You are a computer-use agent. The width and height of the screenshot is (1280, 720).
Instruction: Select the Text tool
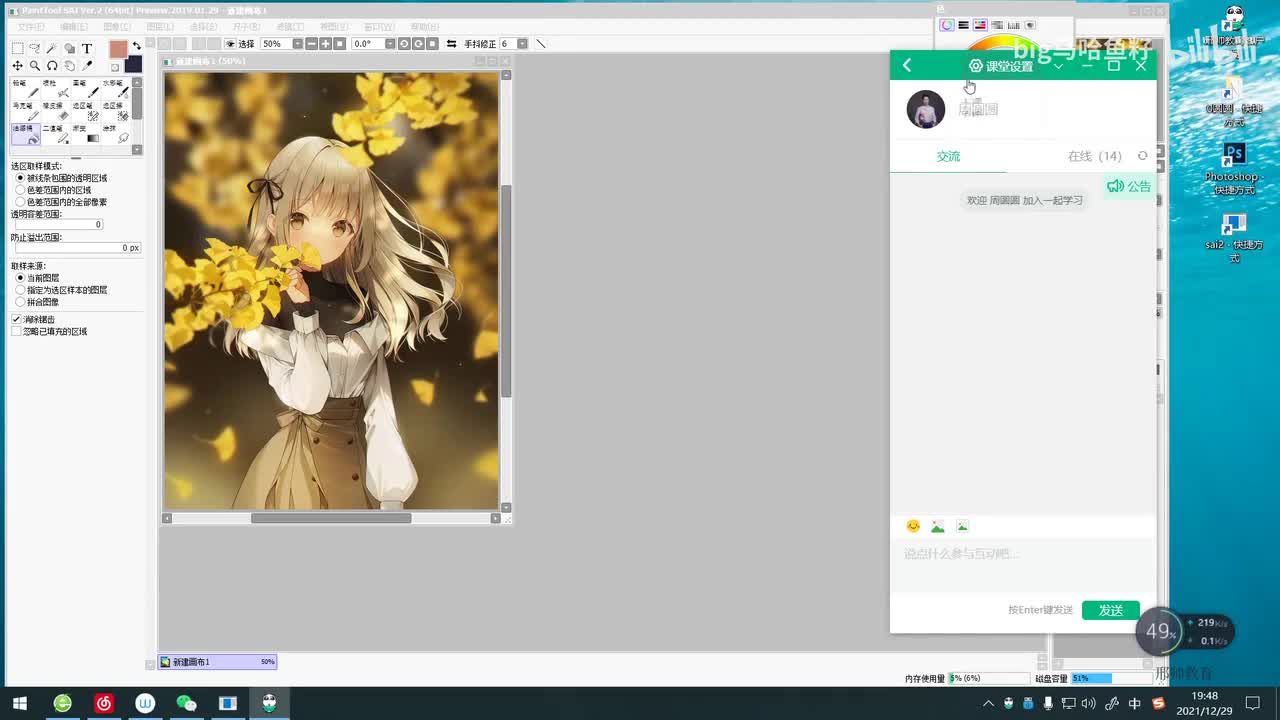[87, 48]
